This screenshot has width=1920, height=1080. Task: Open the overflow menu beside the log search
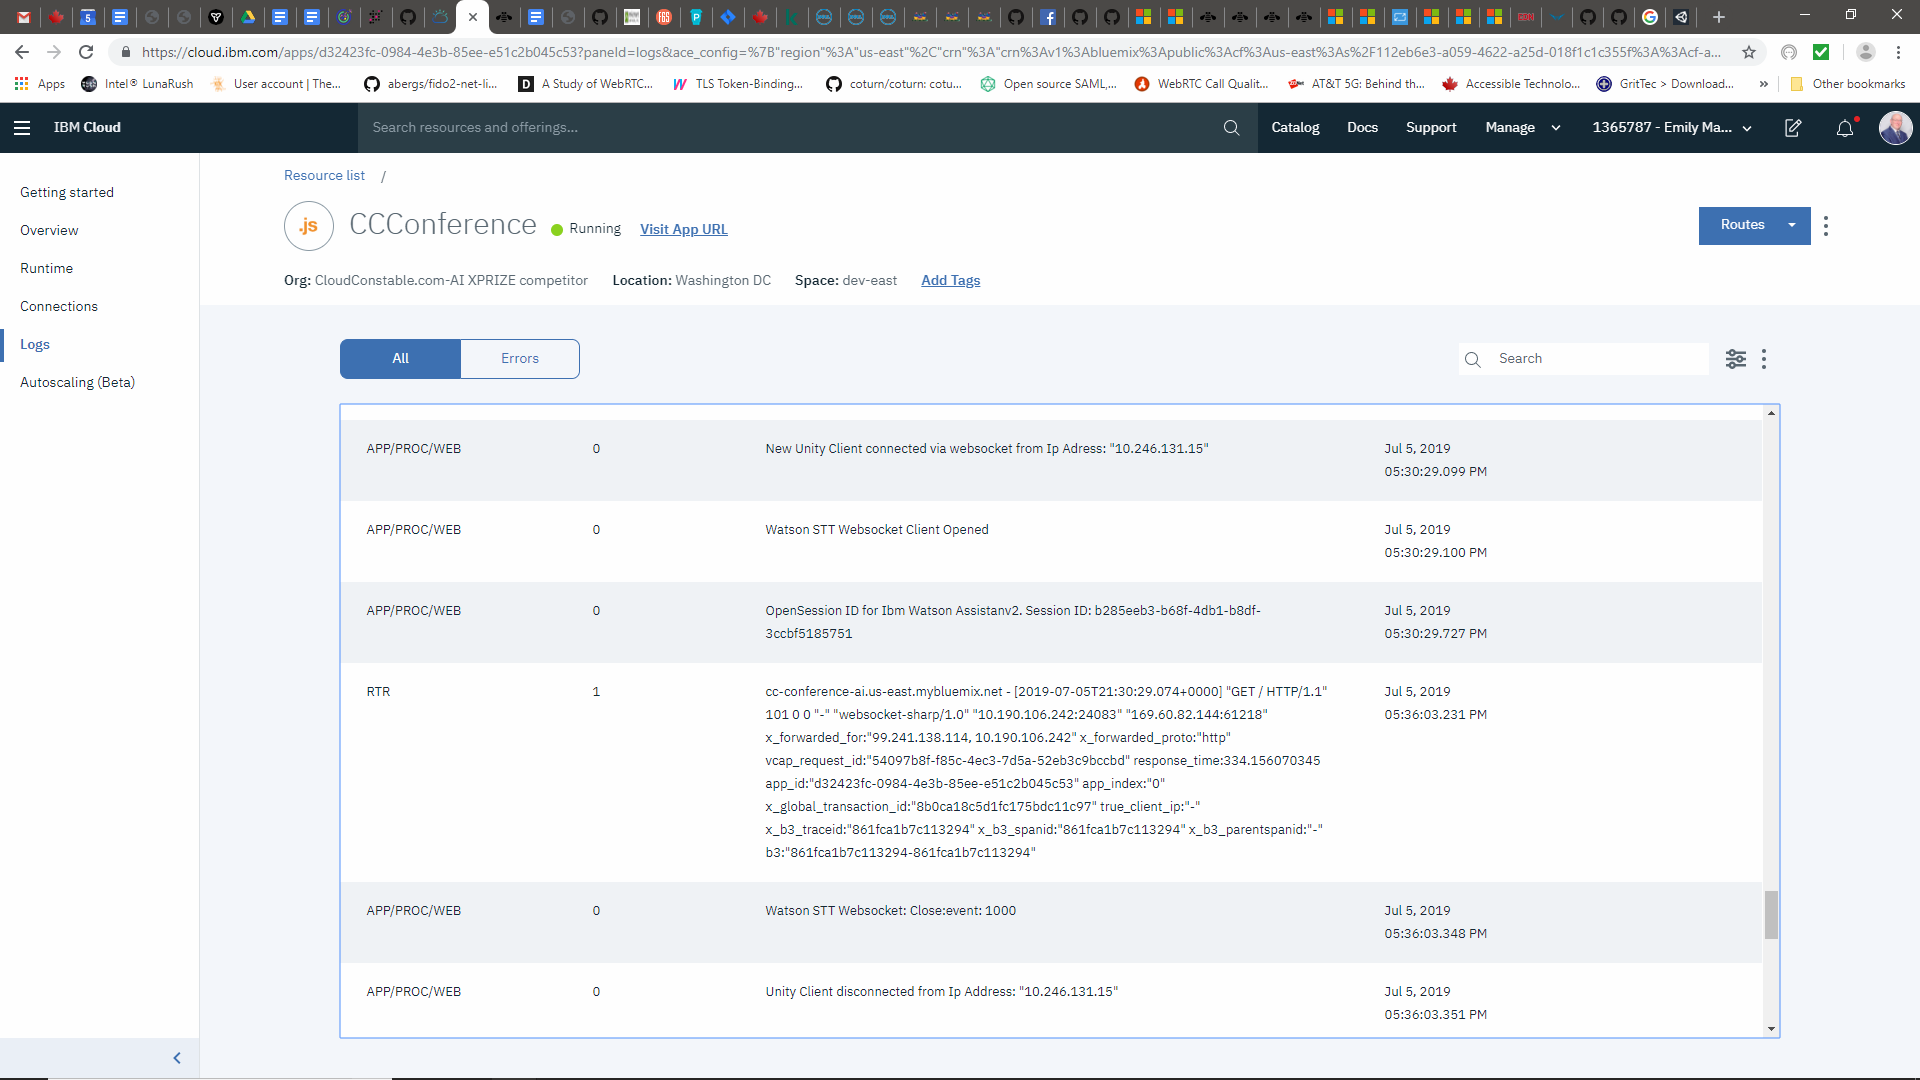(x=1764, y=358)
